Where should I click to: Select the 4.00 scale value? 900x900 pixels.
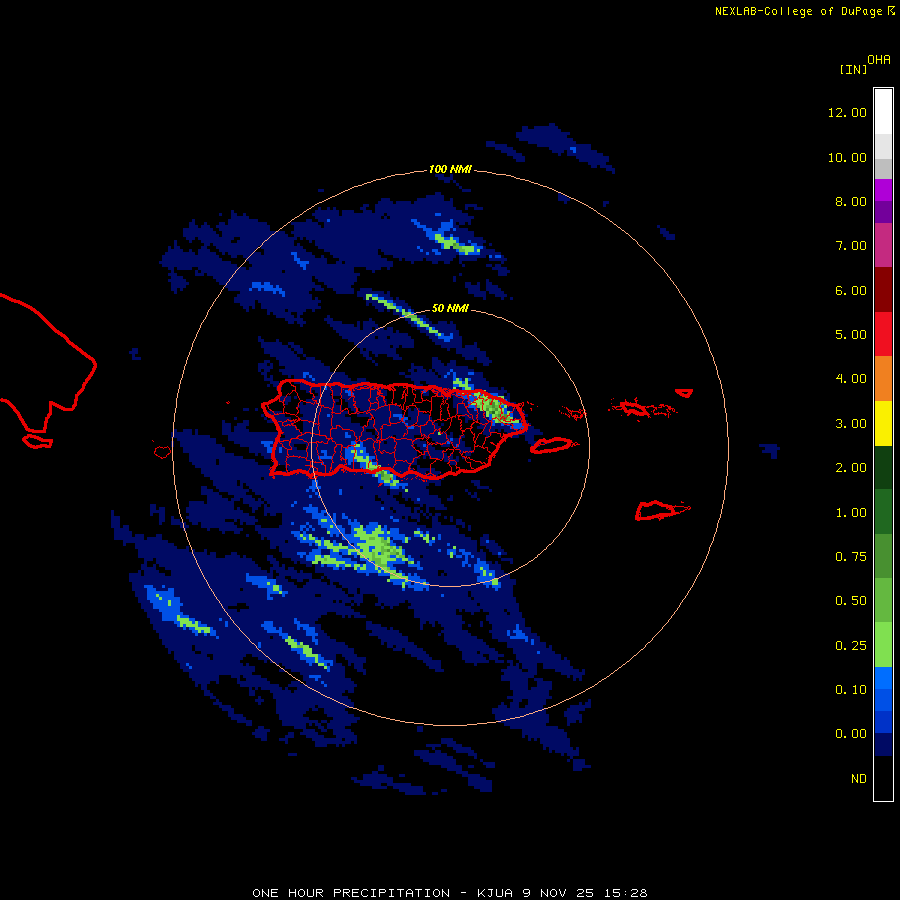(851, 379)
